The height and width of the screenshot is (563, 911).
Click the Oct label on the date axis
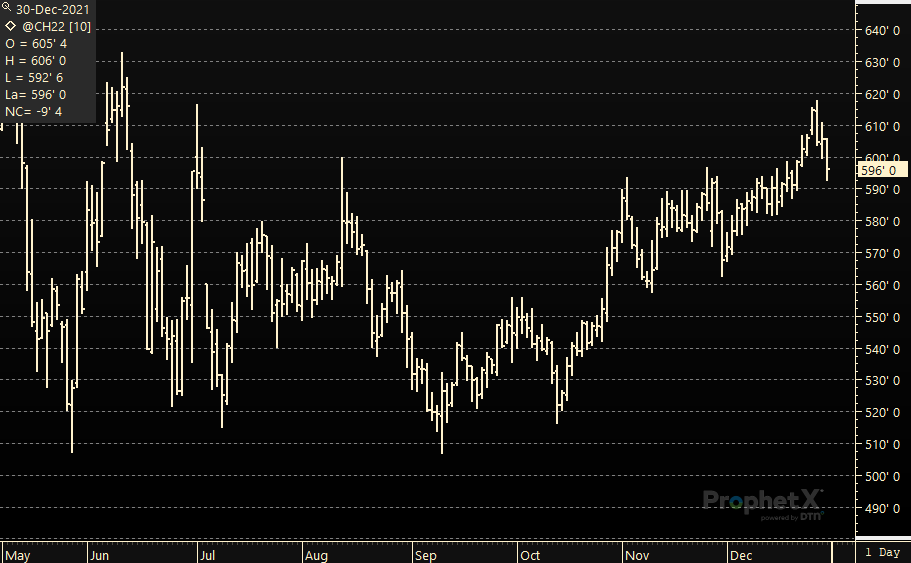point(530,555)
